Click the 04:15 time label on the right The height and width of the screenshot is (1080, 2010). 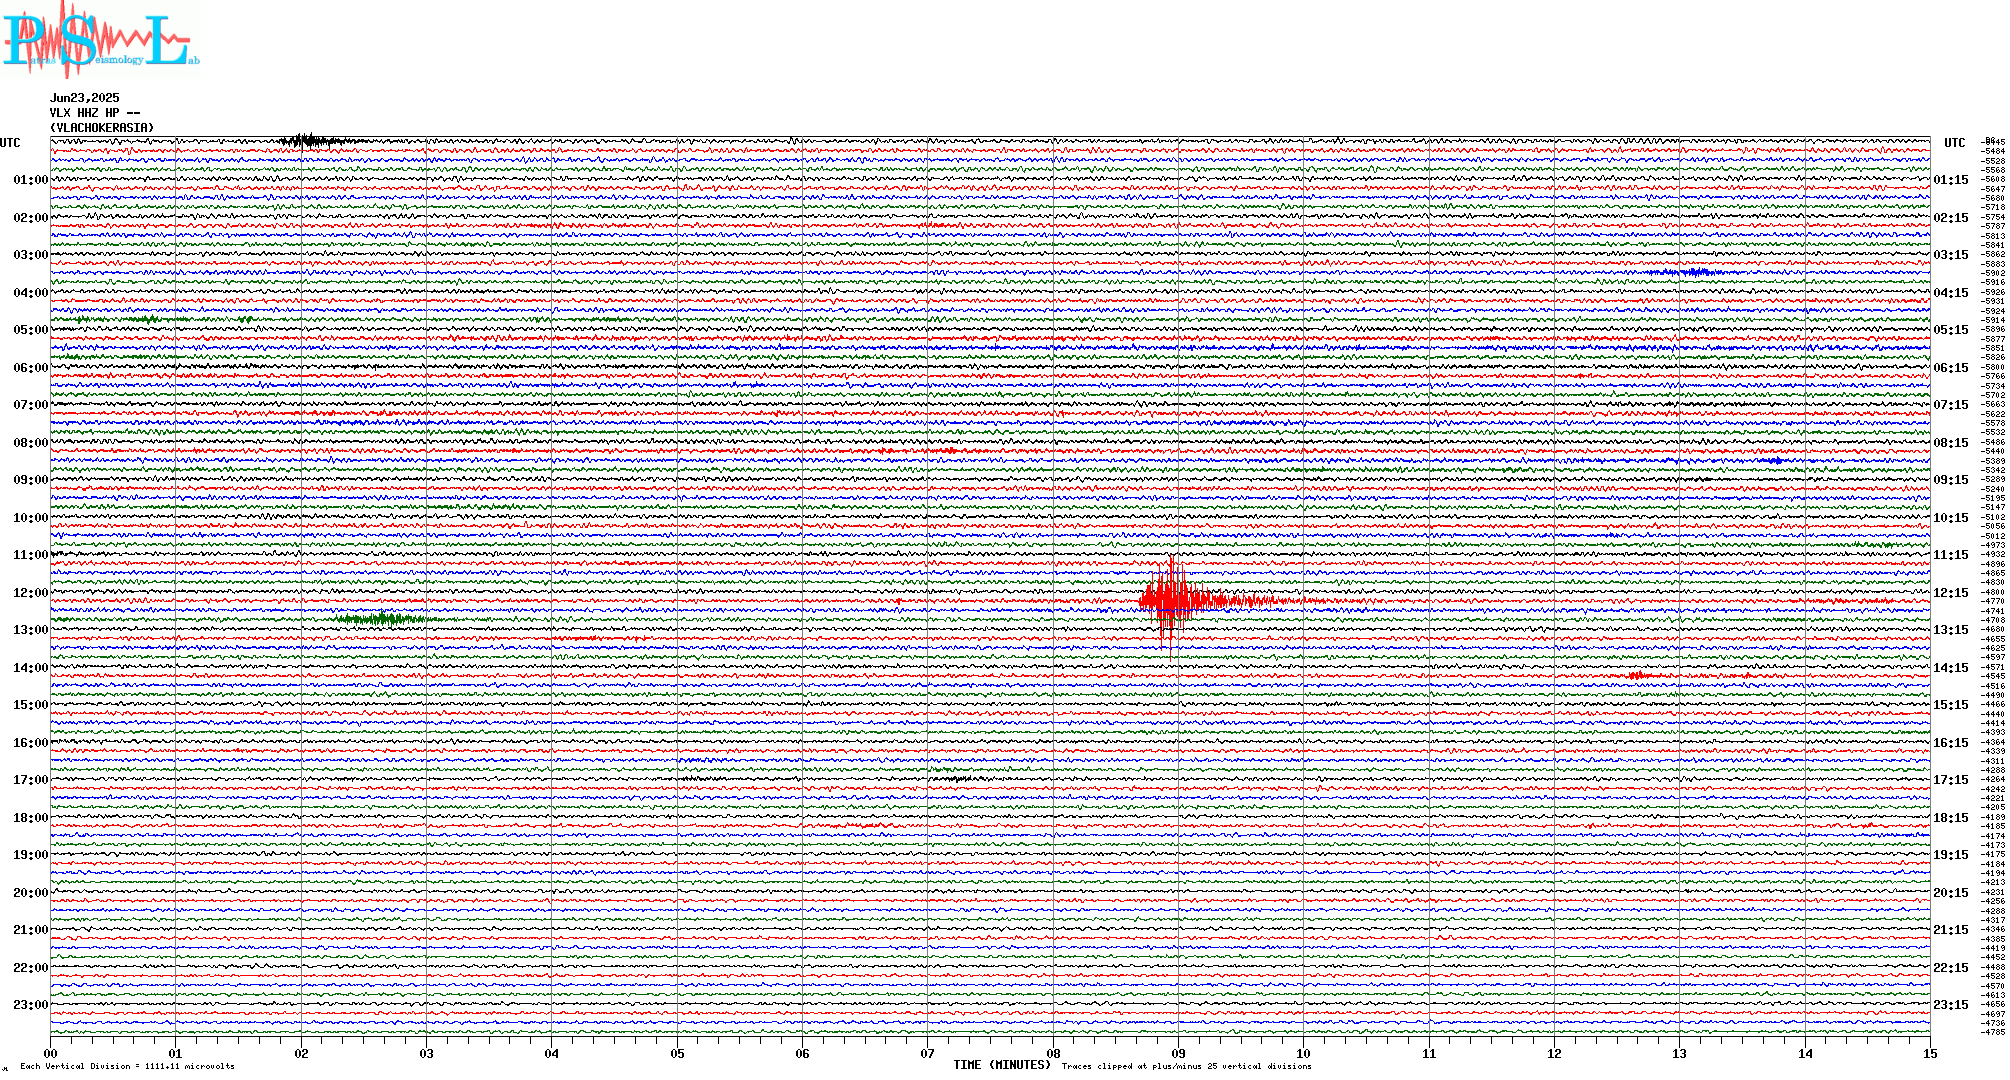point(1951,293)
